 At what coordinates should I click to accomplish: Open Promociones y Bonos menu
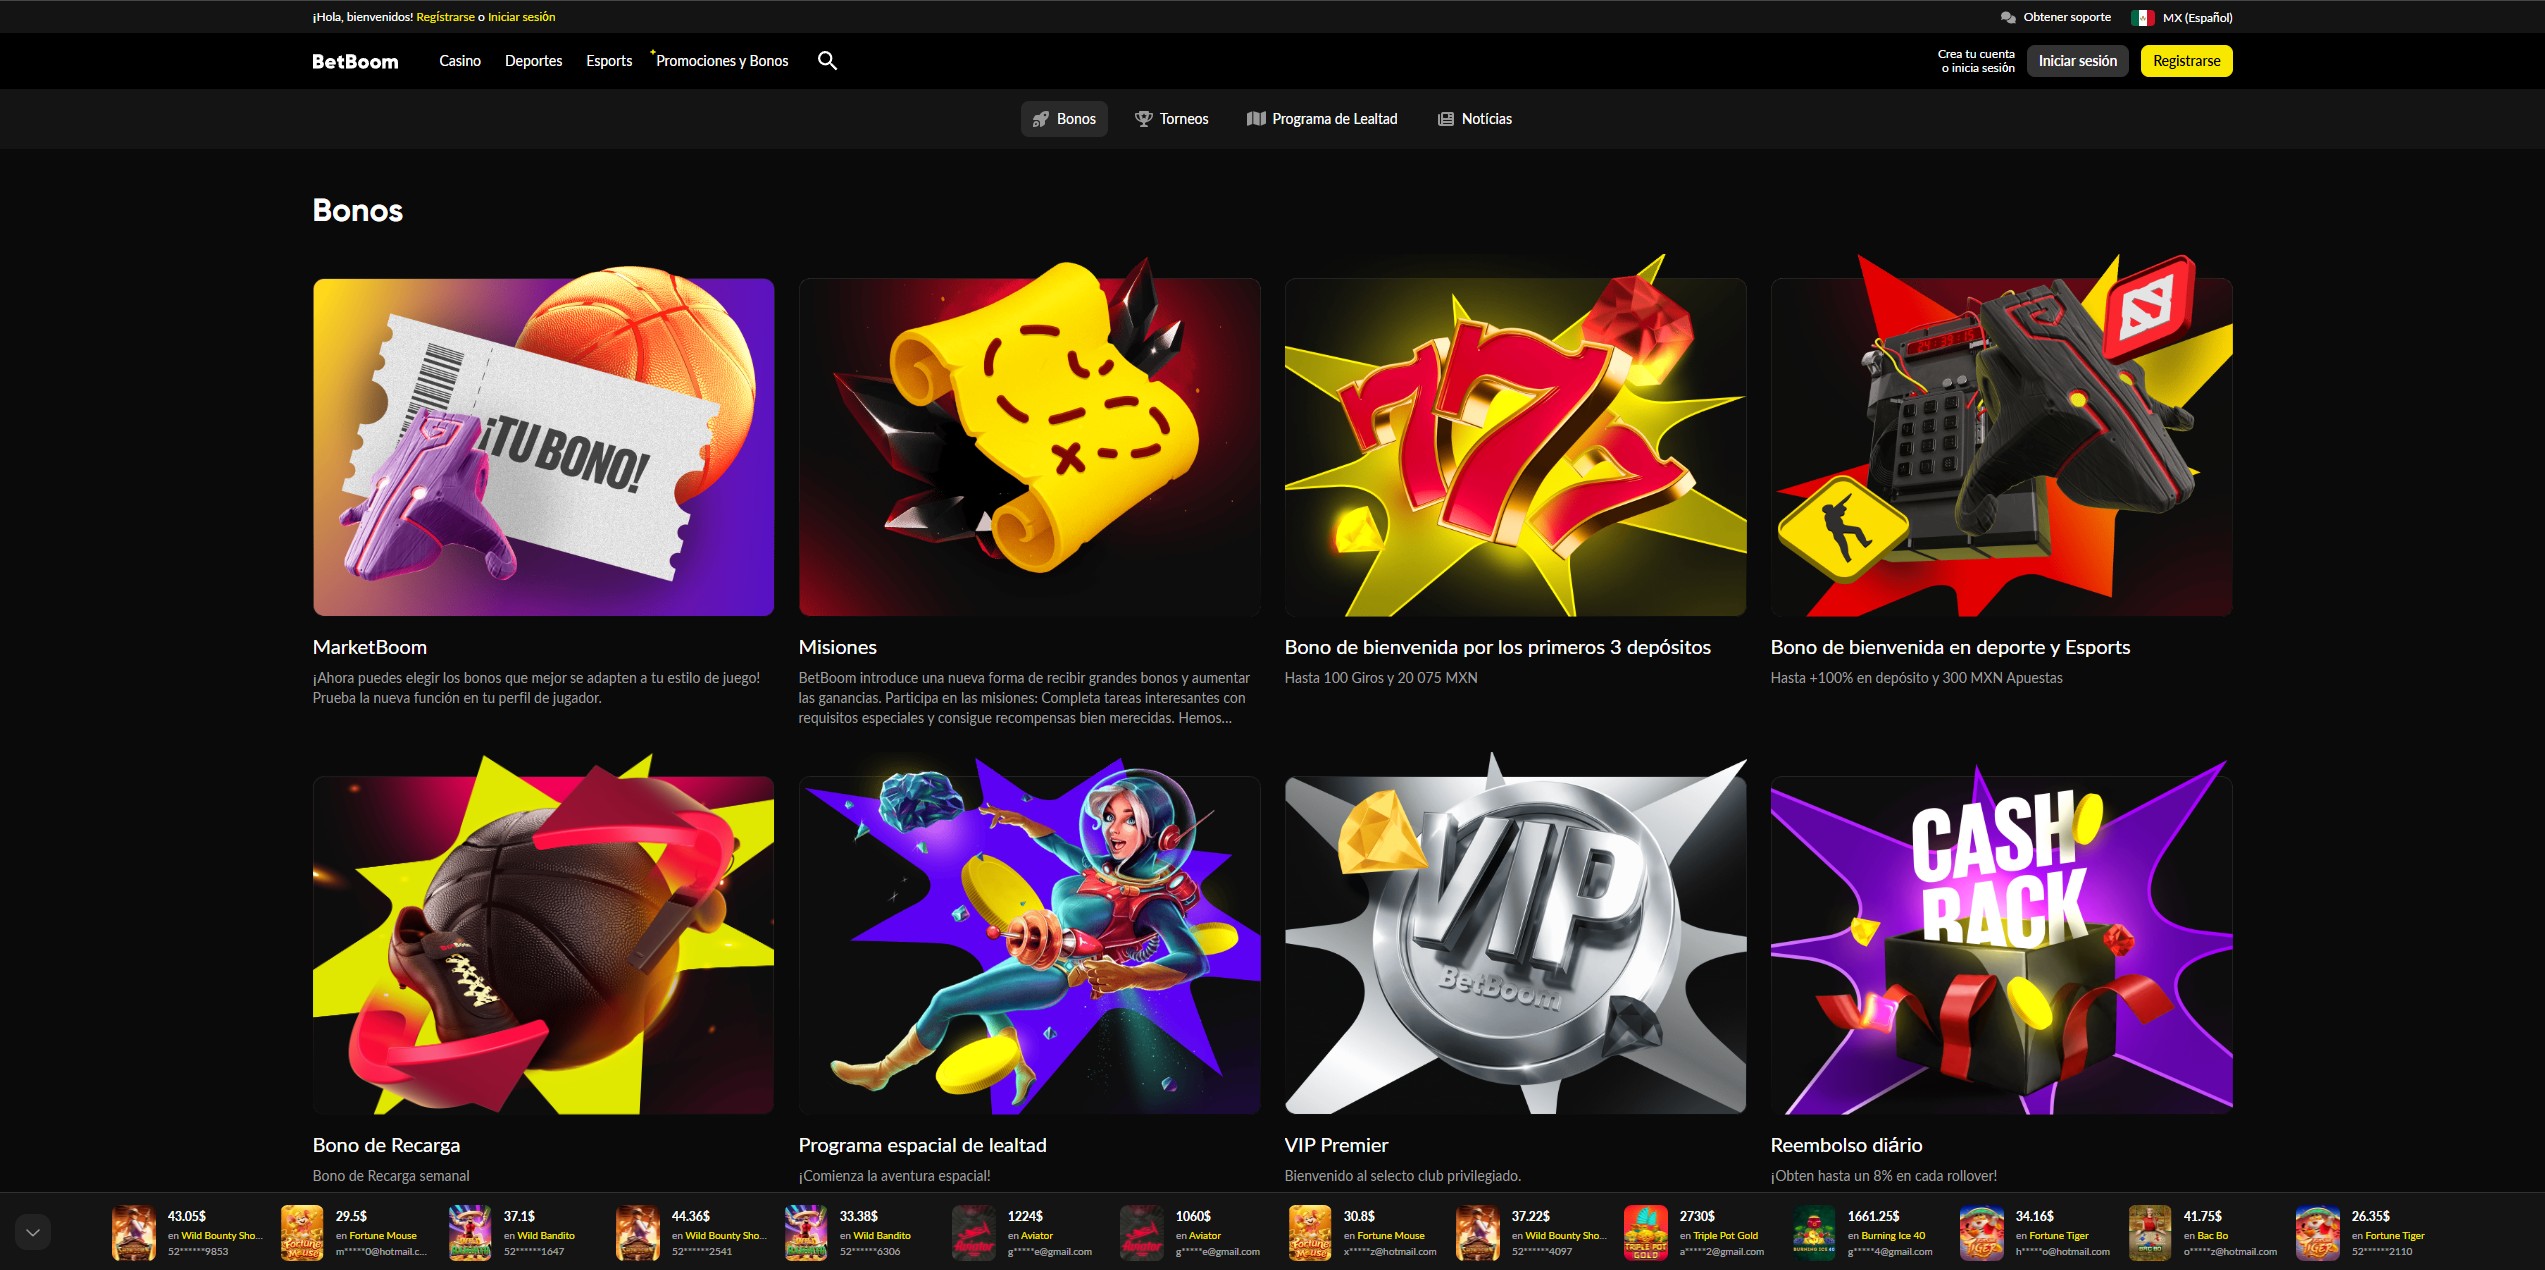click(722, 61)
